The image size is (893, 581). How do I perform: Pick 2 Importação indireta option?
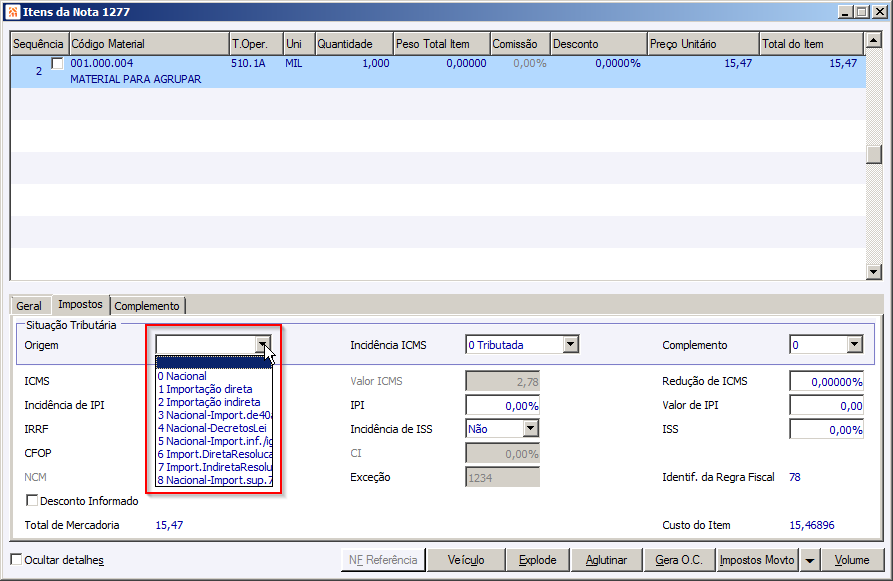pyautogui.click(x=214, y=402)
